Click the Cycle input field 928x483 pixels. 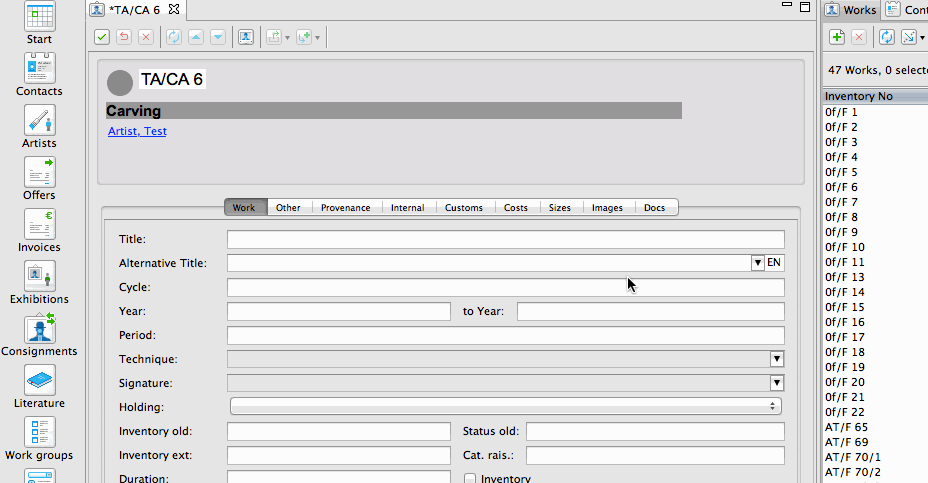[506, 288]
